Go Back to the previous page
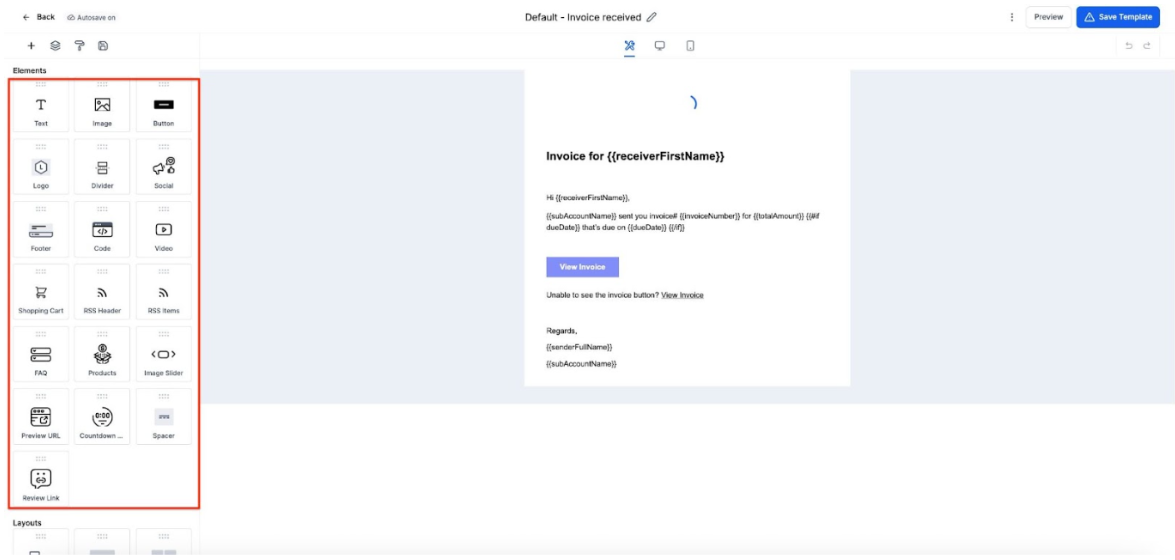Image resolution: width=1175 pixels, height=560 pixels. tap(39, 17)
